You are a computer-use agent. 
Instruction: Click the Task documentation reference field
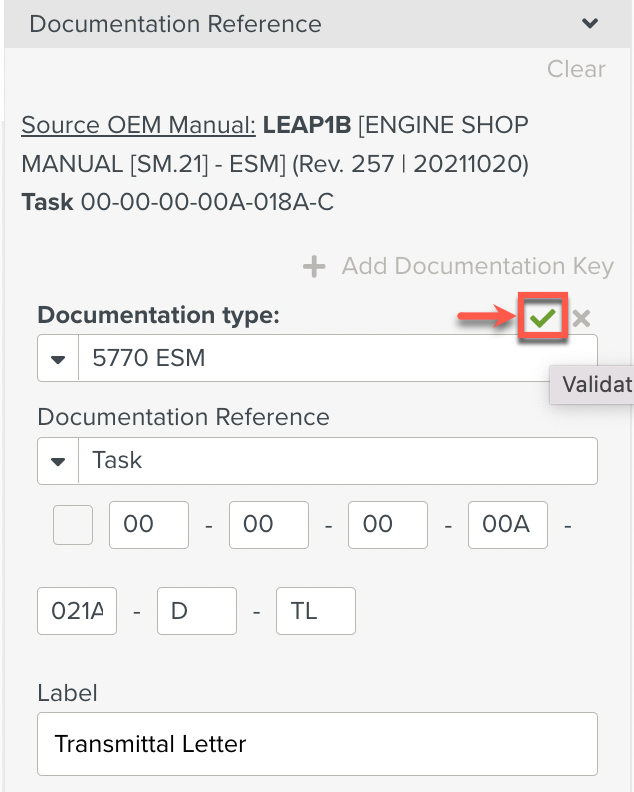pos(337,461)
